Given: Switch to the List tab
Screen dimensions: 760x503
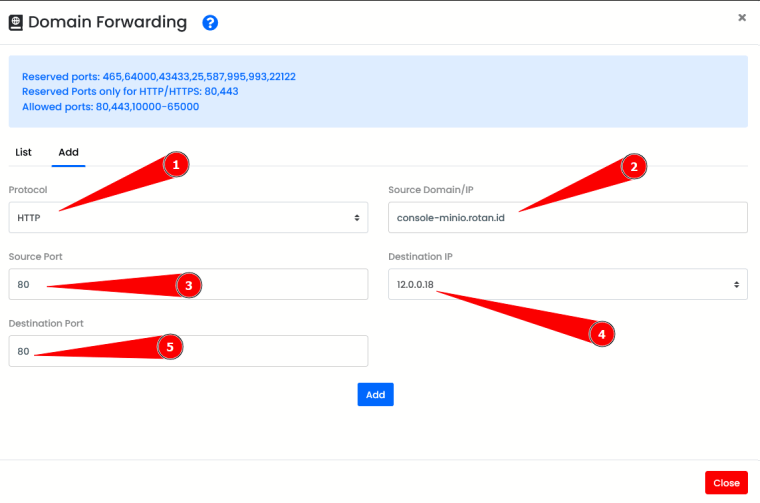Looking at the screenshot, I should pyautogui.click(x=23, y=152).
